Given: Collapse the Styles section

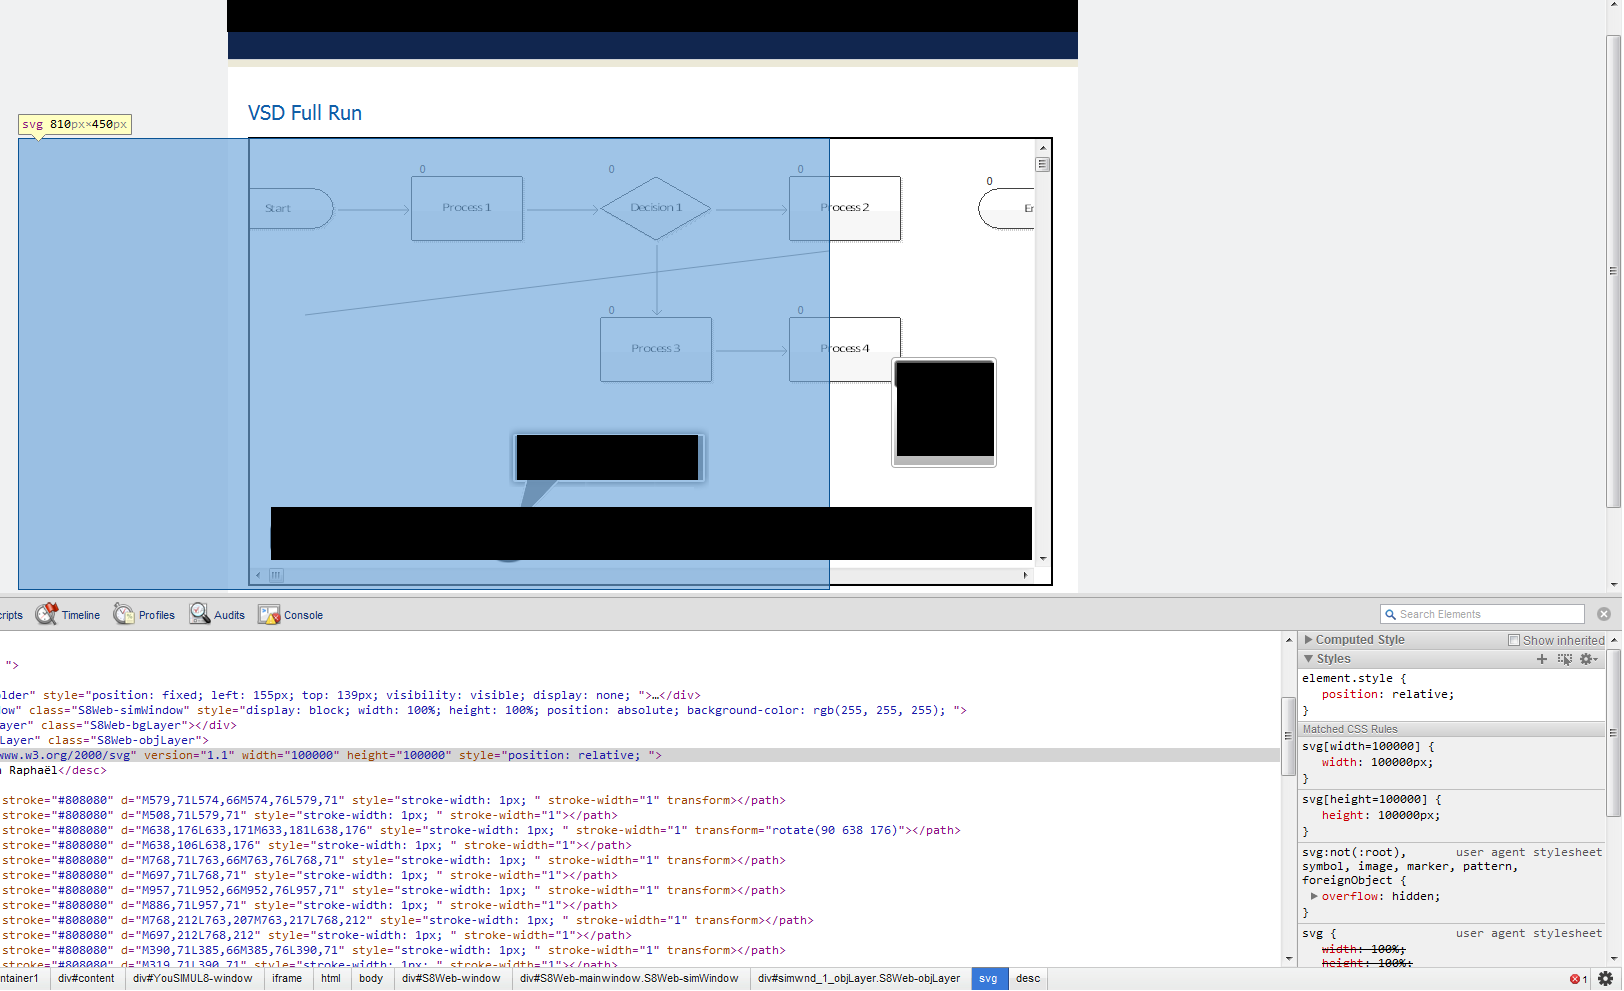Looking at the screenshot, I should coord(1309,658).
